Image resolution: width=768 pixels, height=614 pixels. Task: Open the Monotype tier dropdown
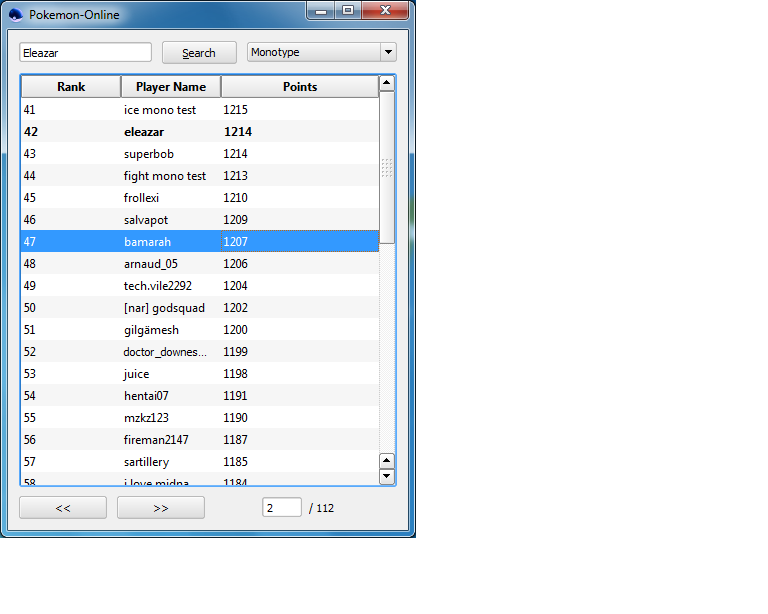click(322, 52)
